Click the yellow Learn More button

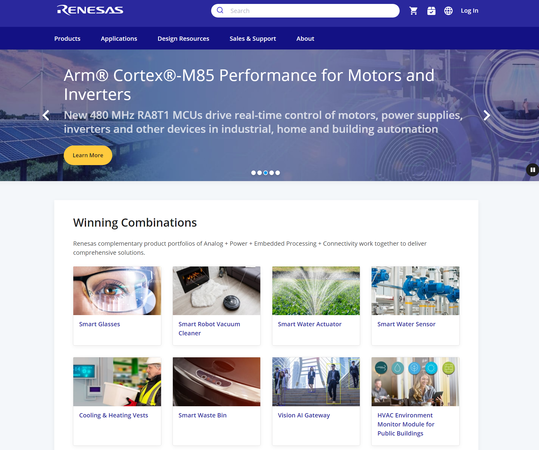point(88,155)
